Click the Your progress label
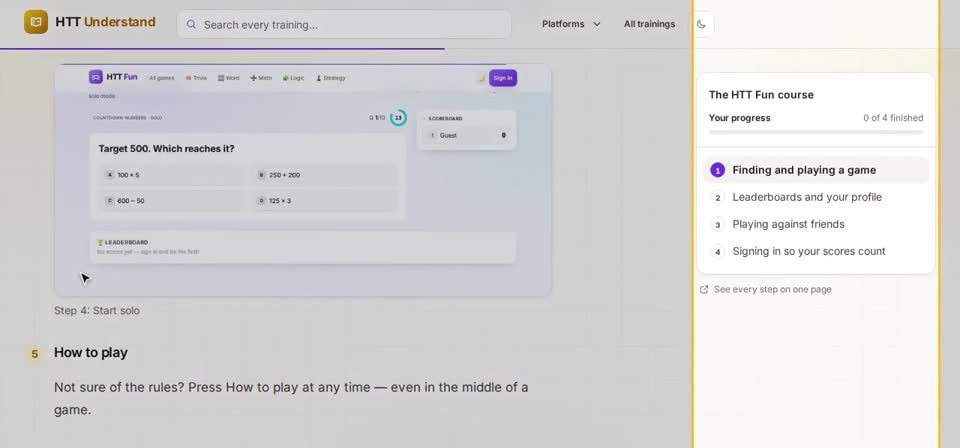Viewport: 960px width, 448px height. coord(740,118)
